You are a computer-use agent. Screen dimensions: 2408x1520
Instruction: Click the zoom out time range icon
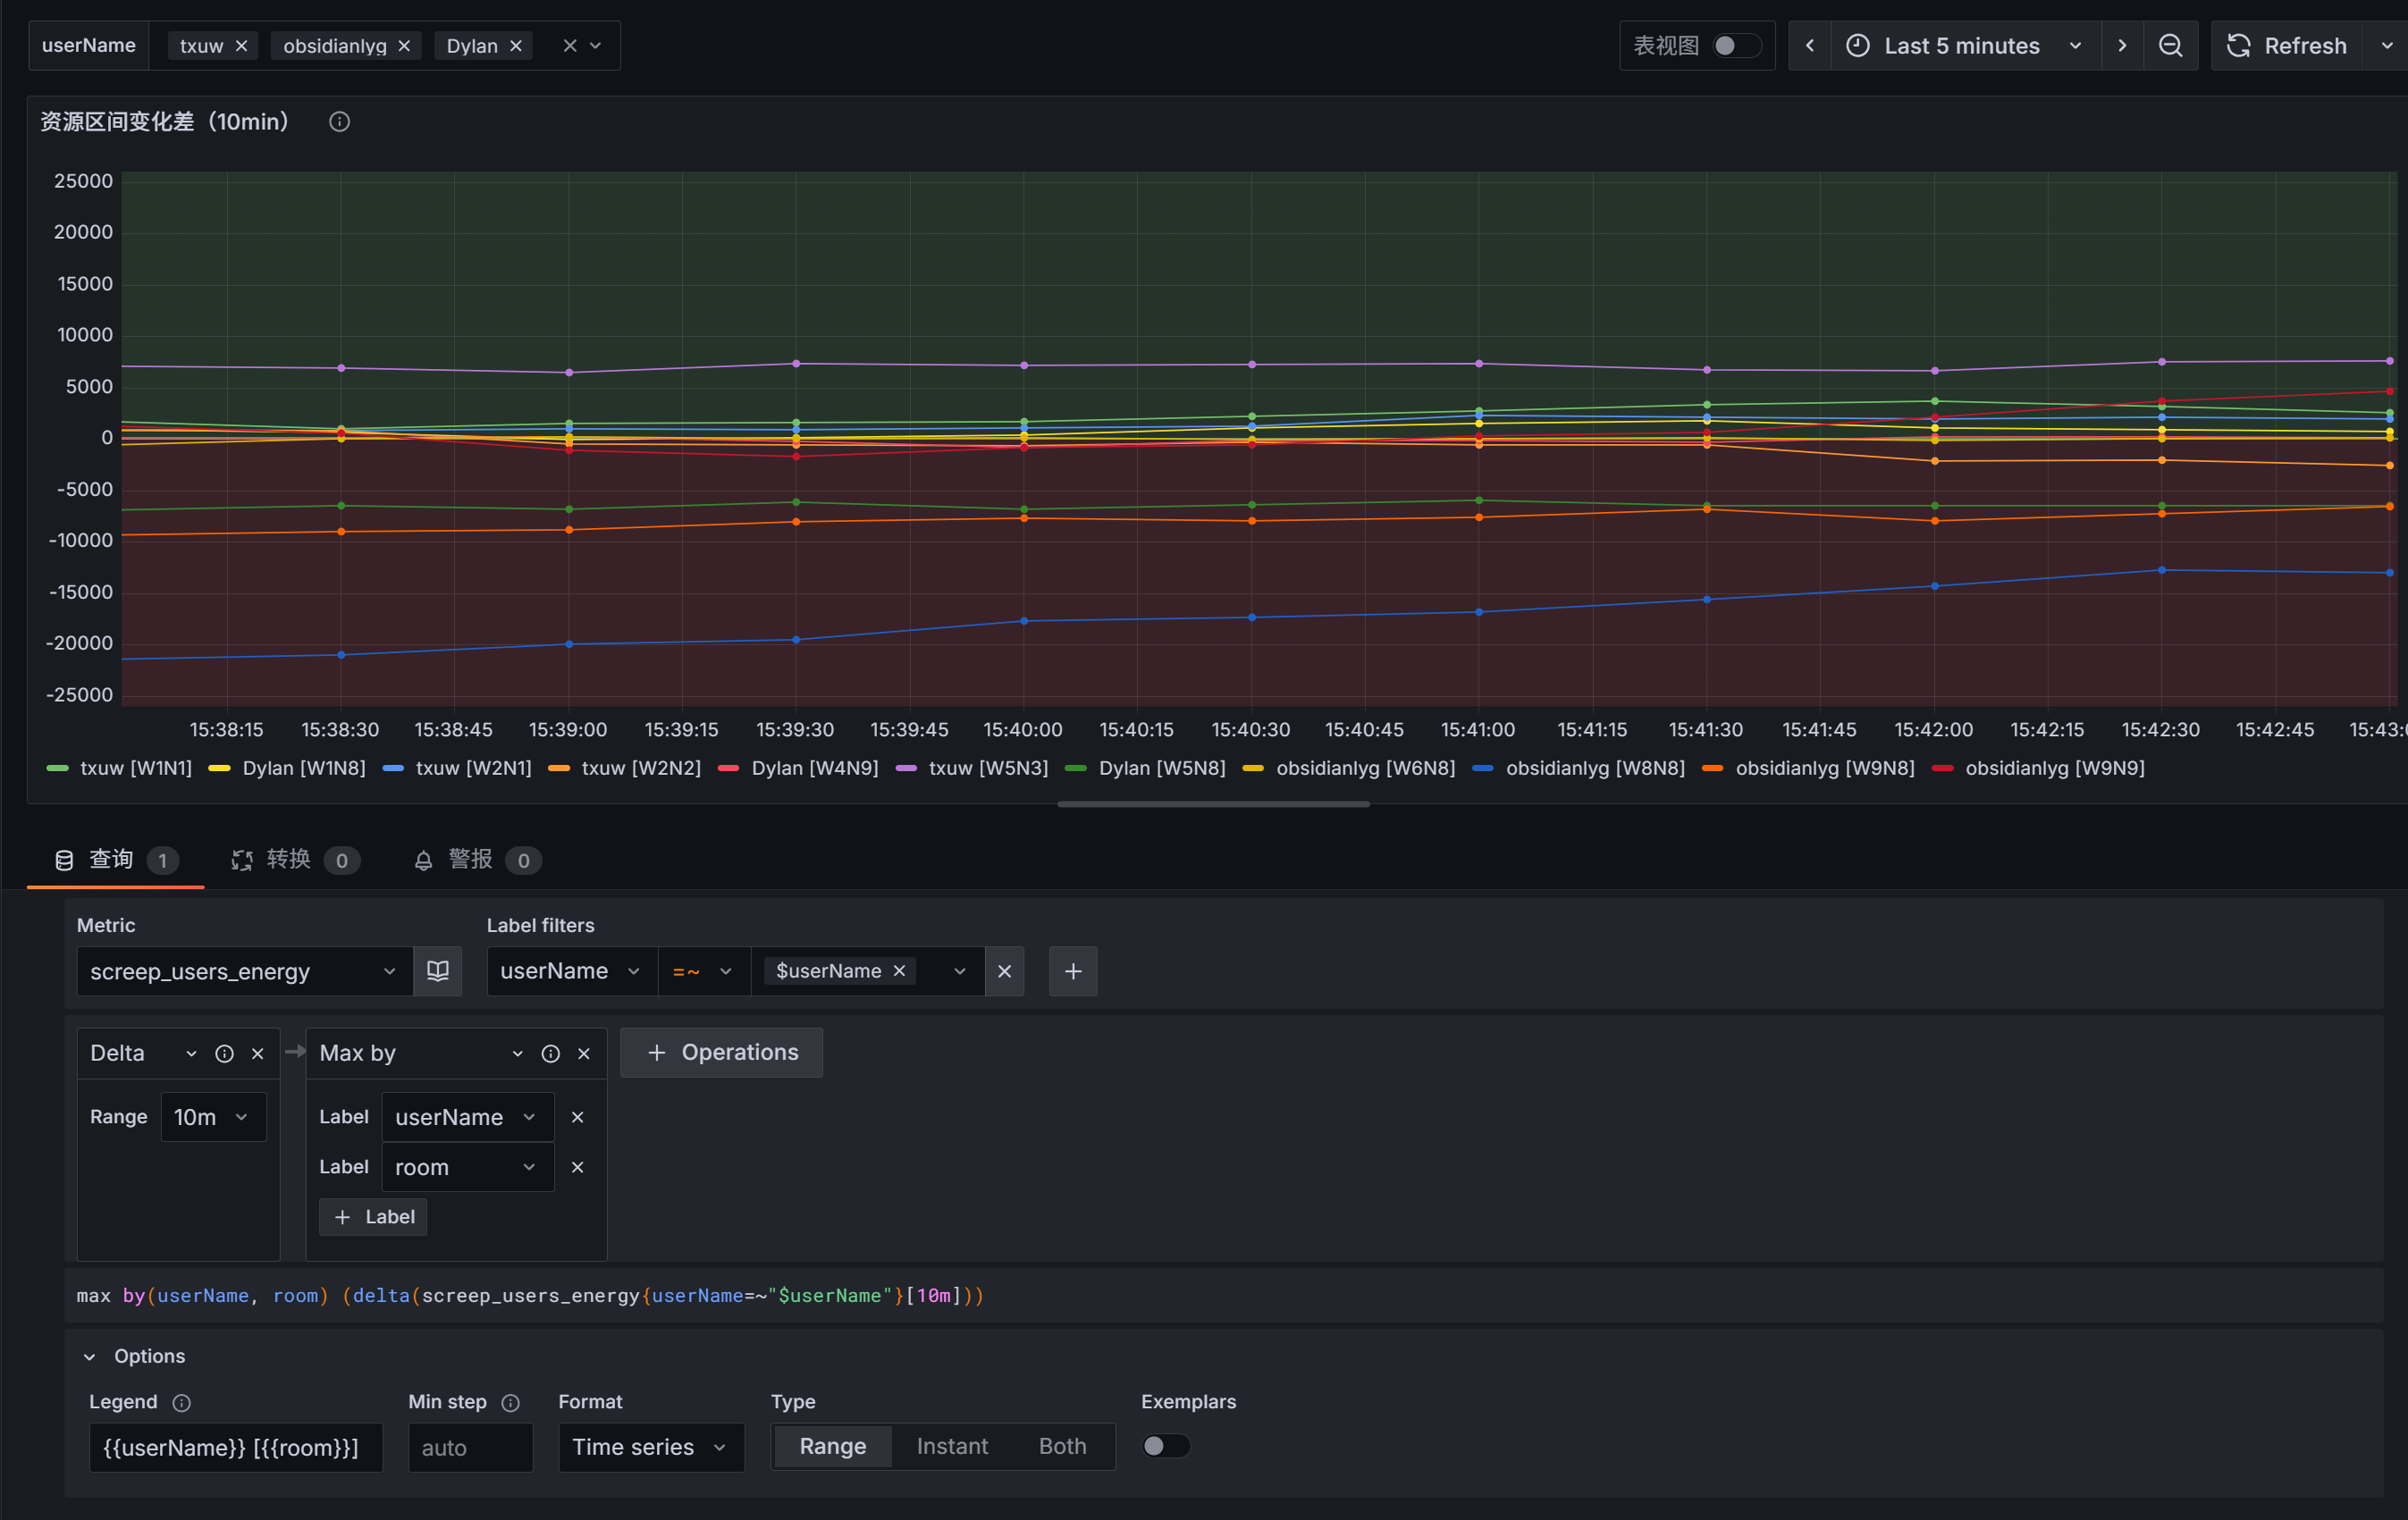[x=2170, y=46]
